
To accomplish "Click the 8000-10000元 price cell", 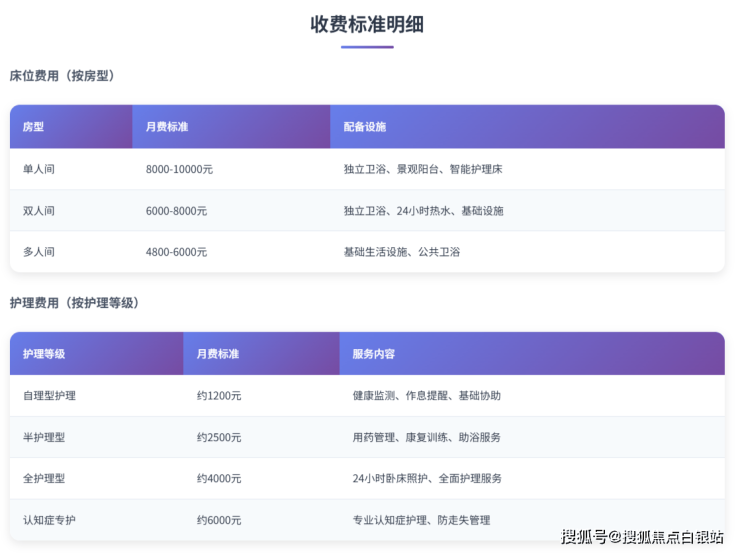I will tap(179, 170).
